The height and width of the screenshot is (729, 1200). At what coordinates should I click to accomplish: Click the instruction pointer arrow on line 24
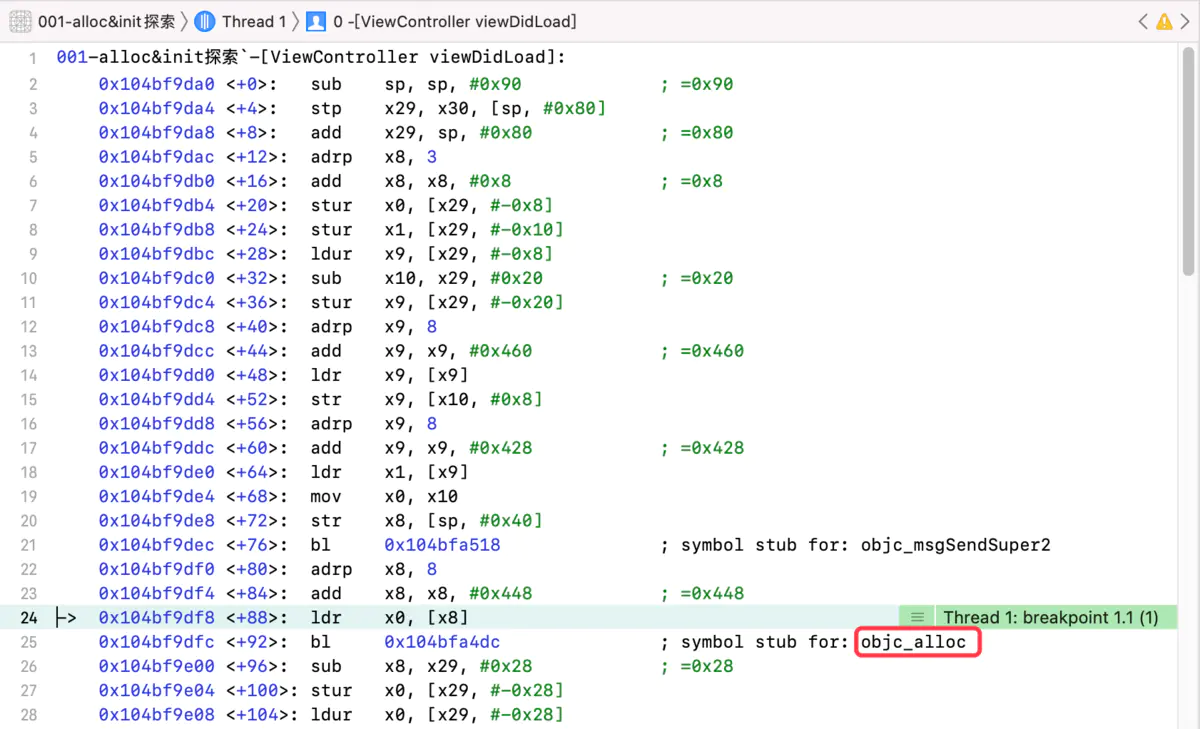click(65, 618)
